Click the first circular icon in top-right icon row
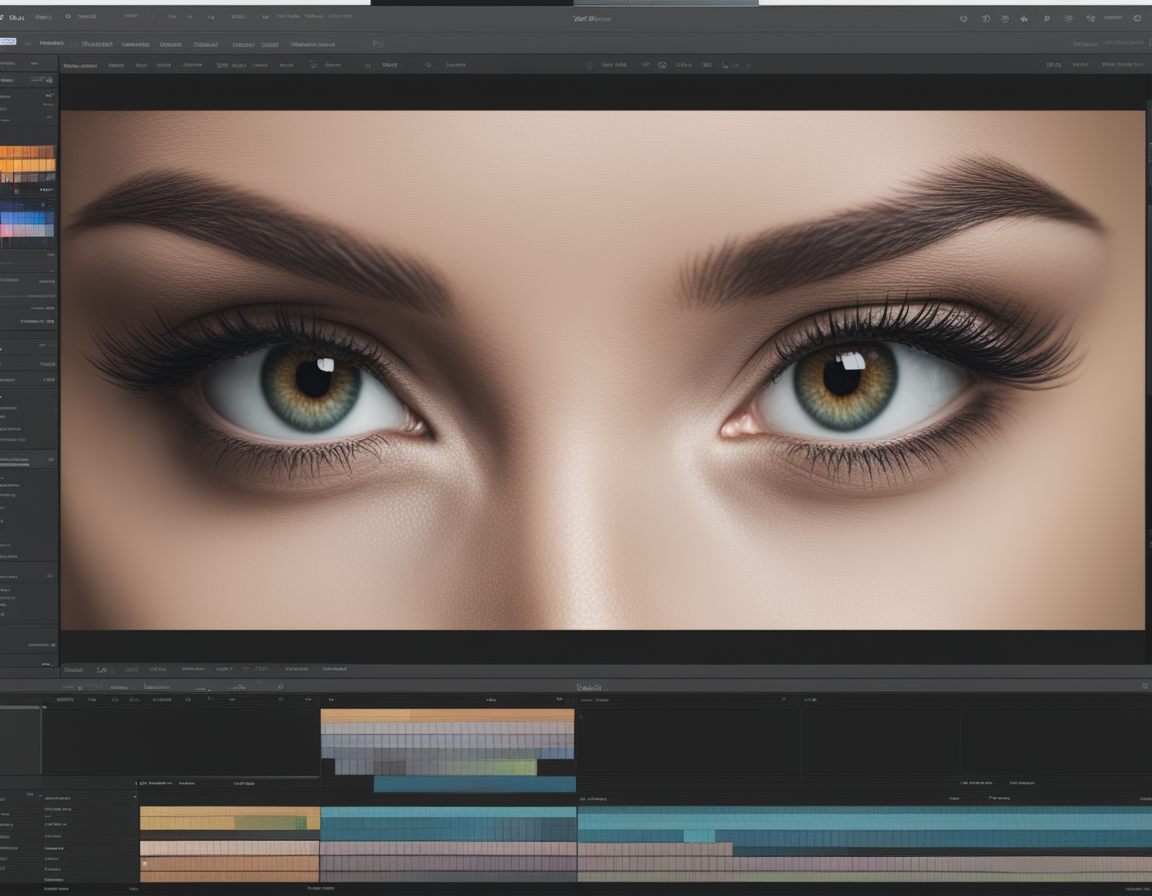The image size is (1152, 896). (963, 18)
